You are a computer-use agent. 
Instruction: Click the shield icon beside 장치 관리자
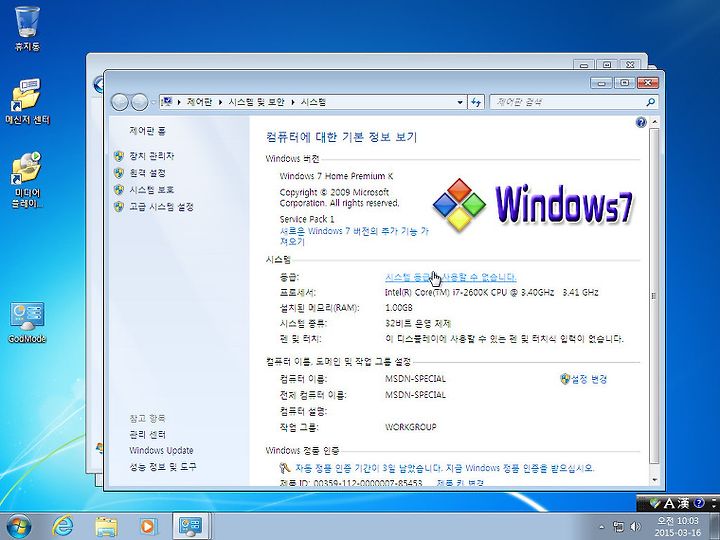(x=119, y=156)
